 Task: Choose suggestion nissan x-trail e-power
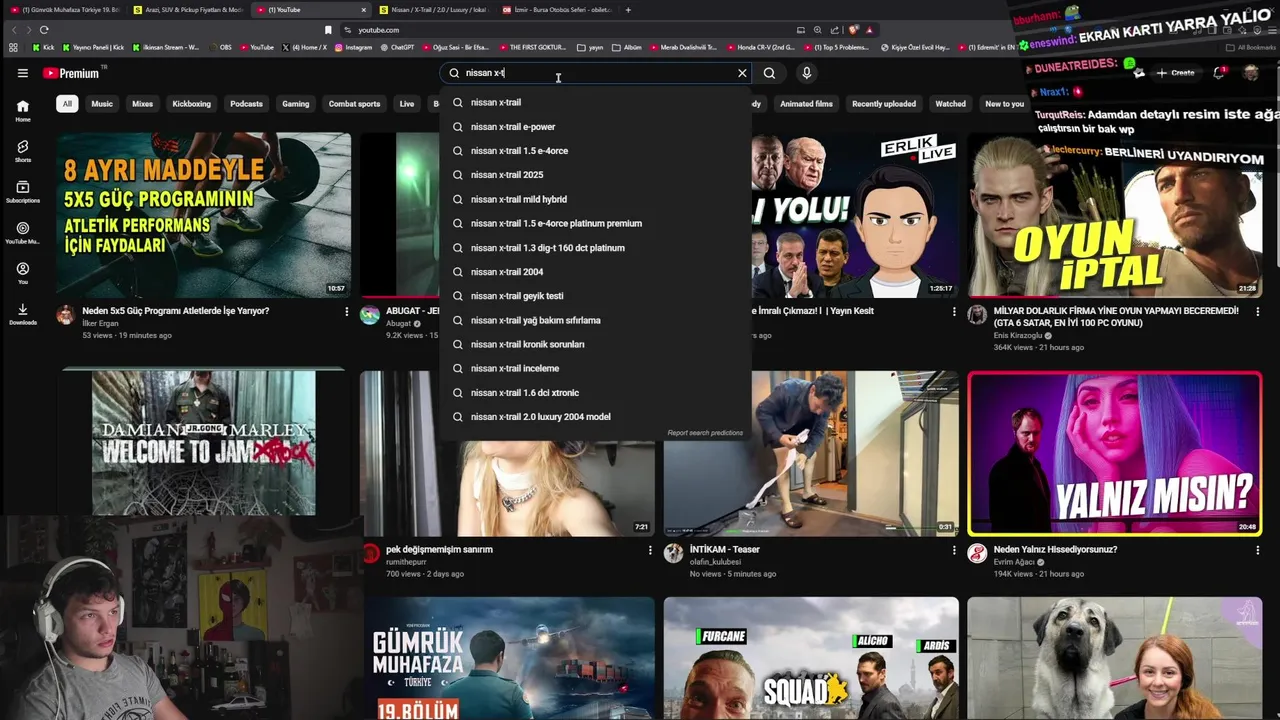pos(595,127)
